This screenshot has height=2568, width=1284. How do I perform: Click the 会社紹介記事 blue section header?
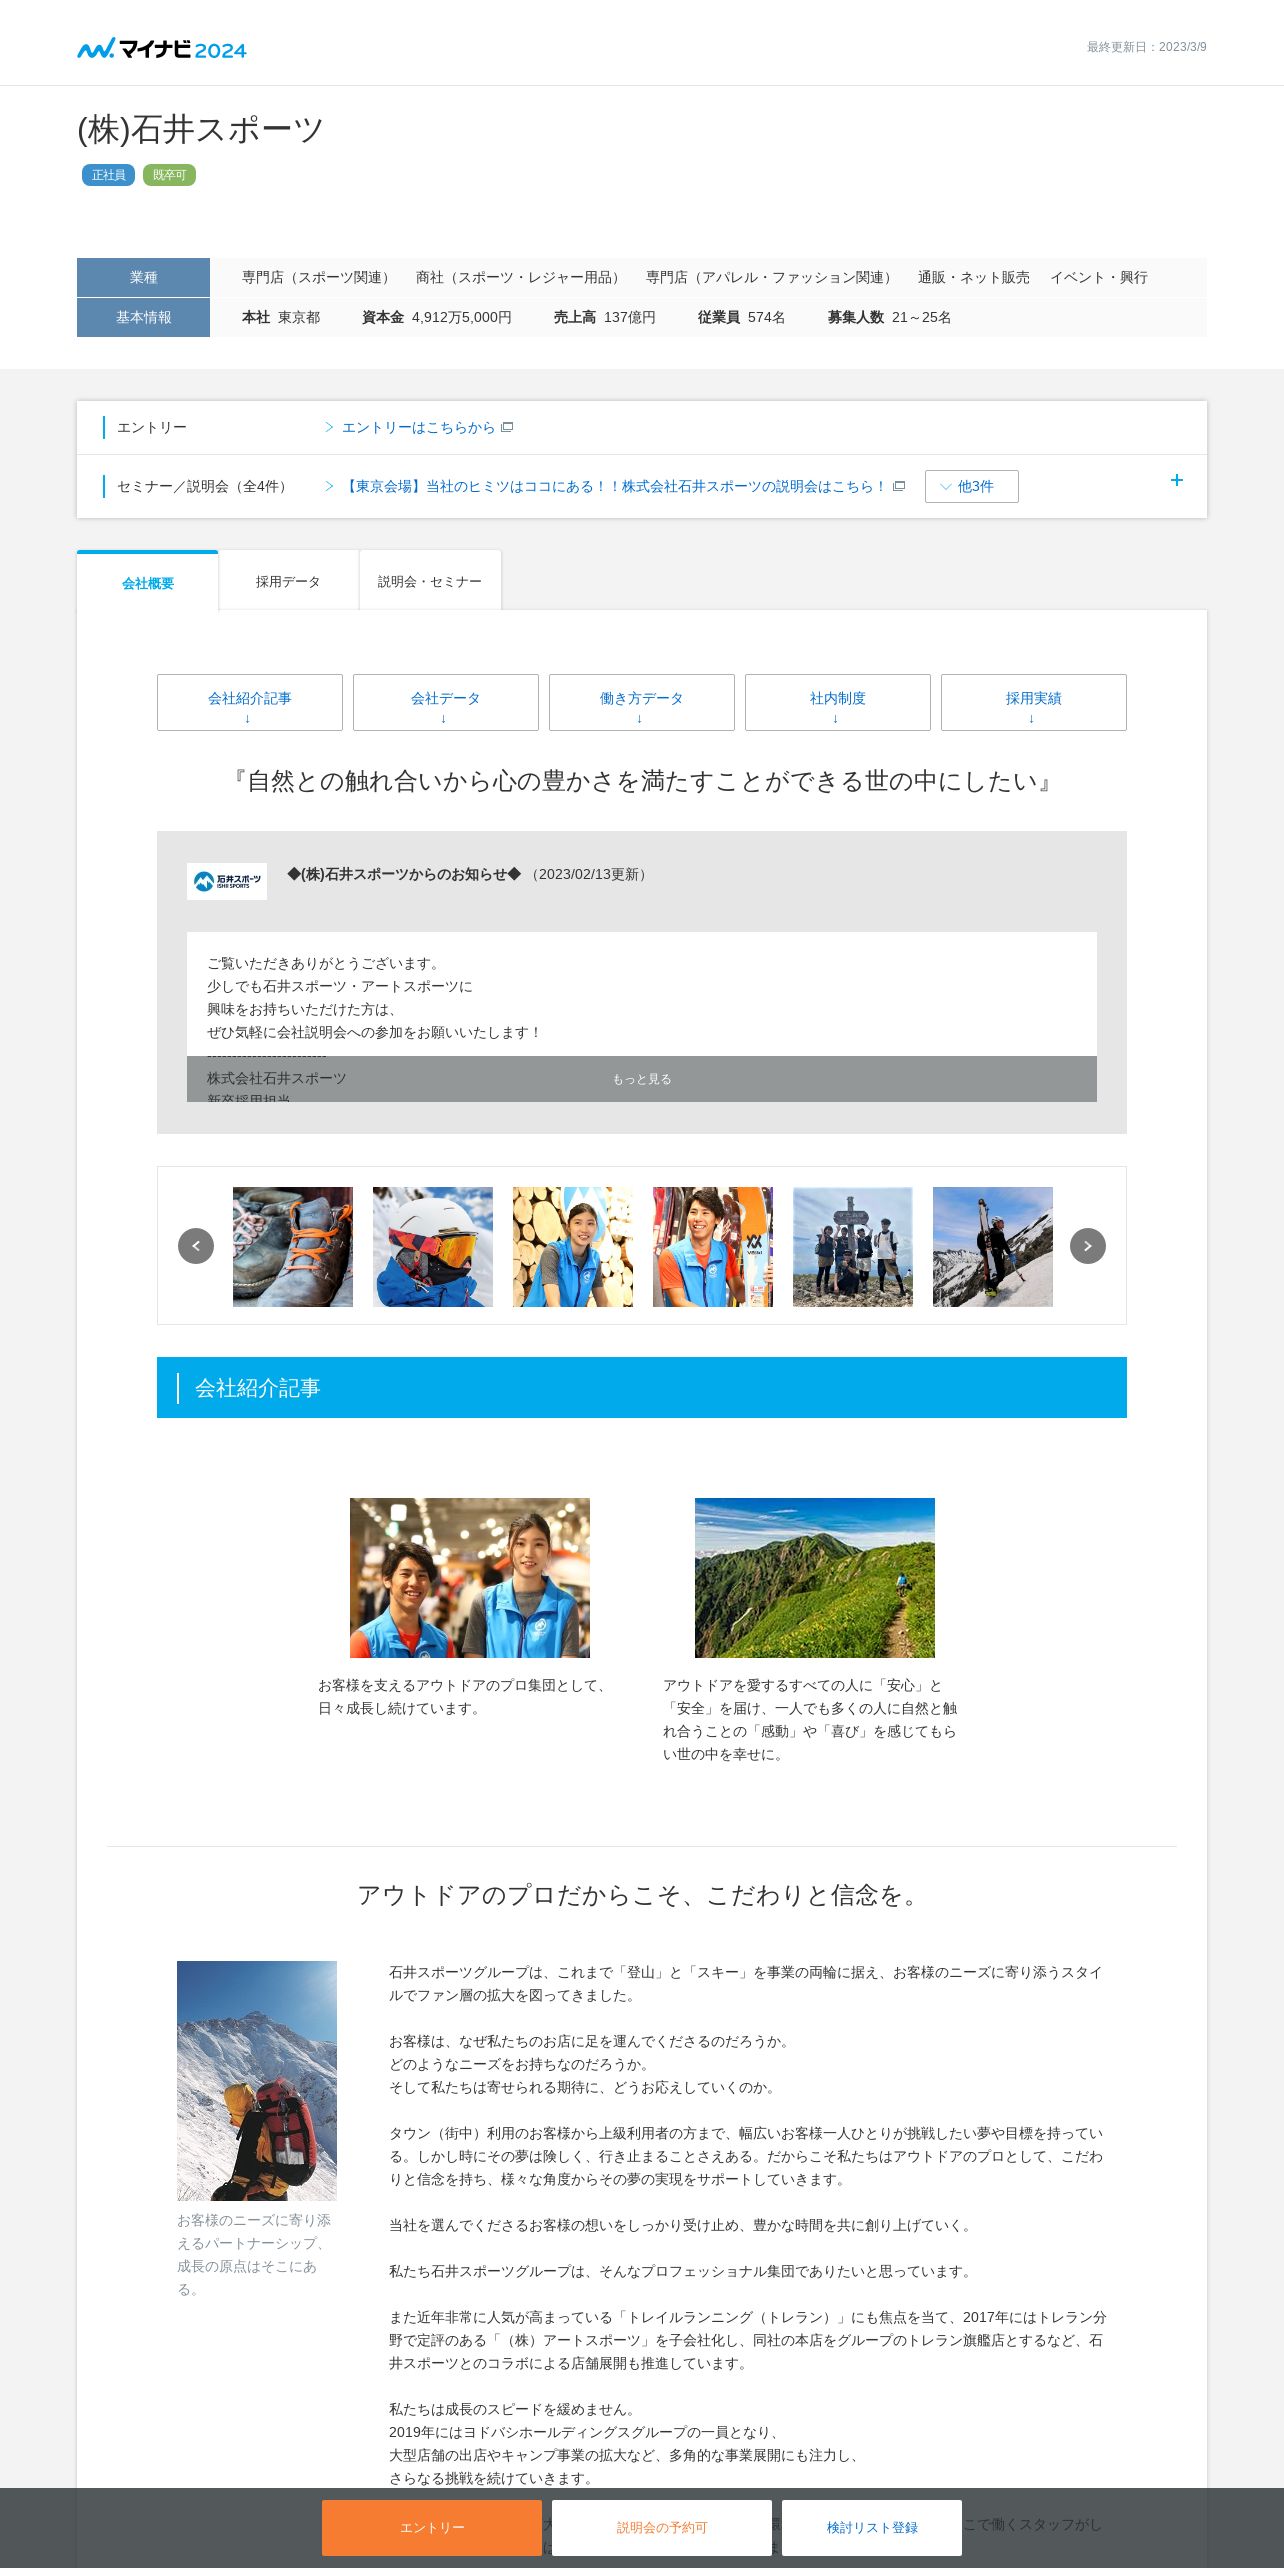coord(642,1387)
